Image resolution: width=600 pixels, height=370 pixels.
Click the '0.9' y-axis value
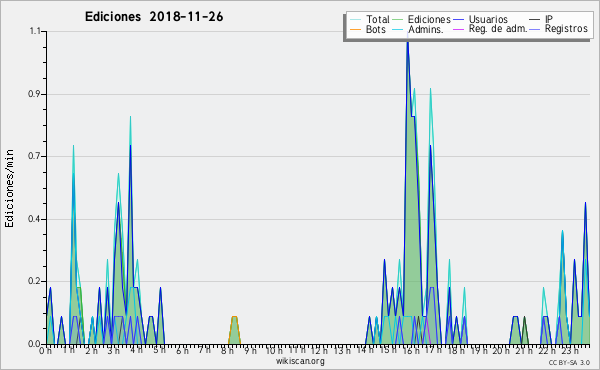click(34, 94)
